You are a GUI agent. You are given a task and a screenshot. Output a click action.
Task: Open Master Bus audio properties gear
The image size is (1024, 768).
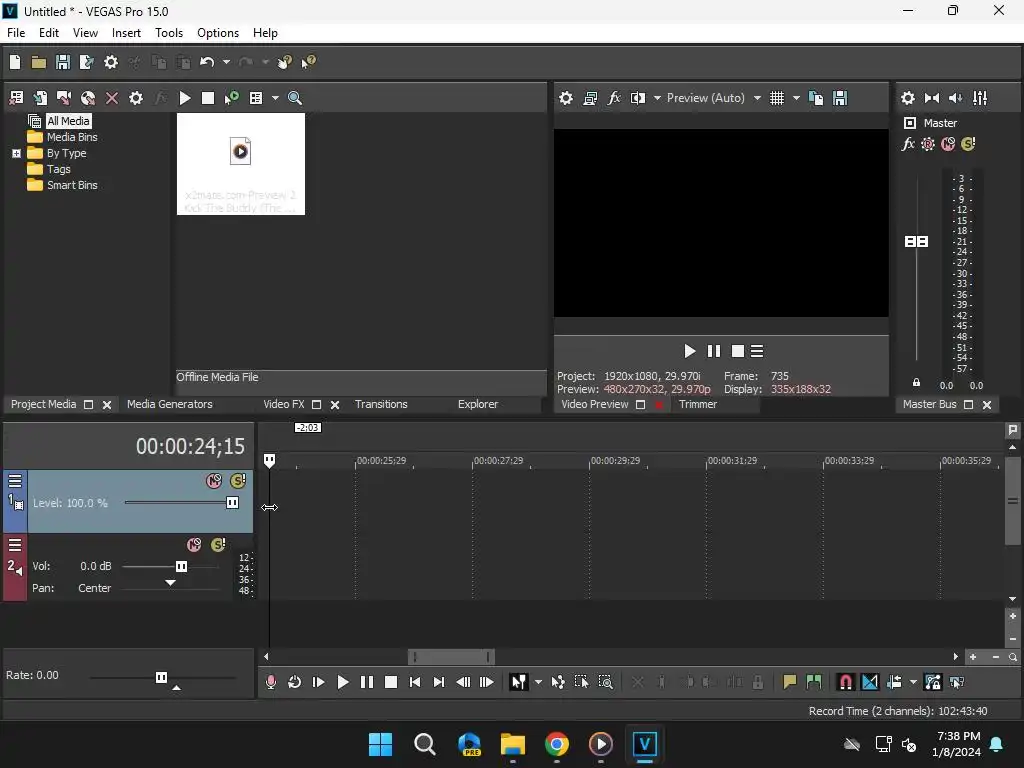[908, 98]
